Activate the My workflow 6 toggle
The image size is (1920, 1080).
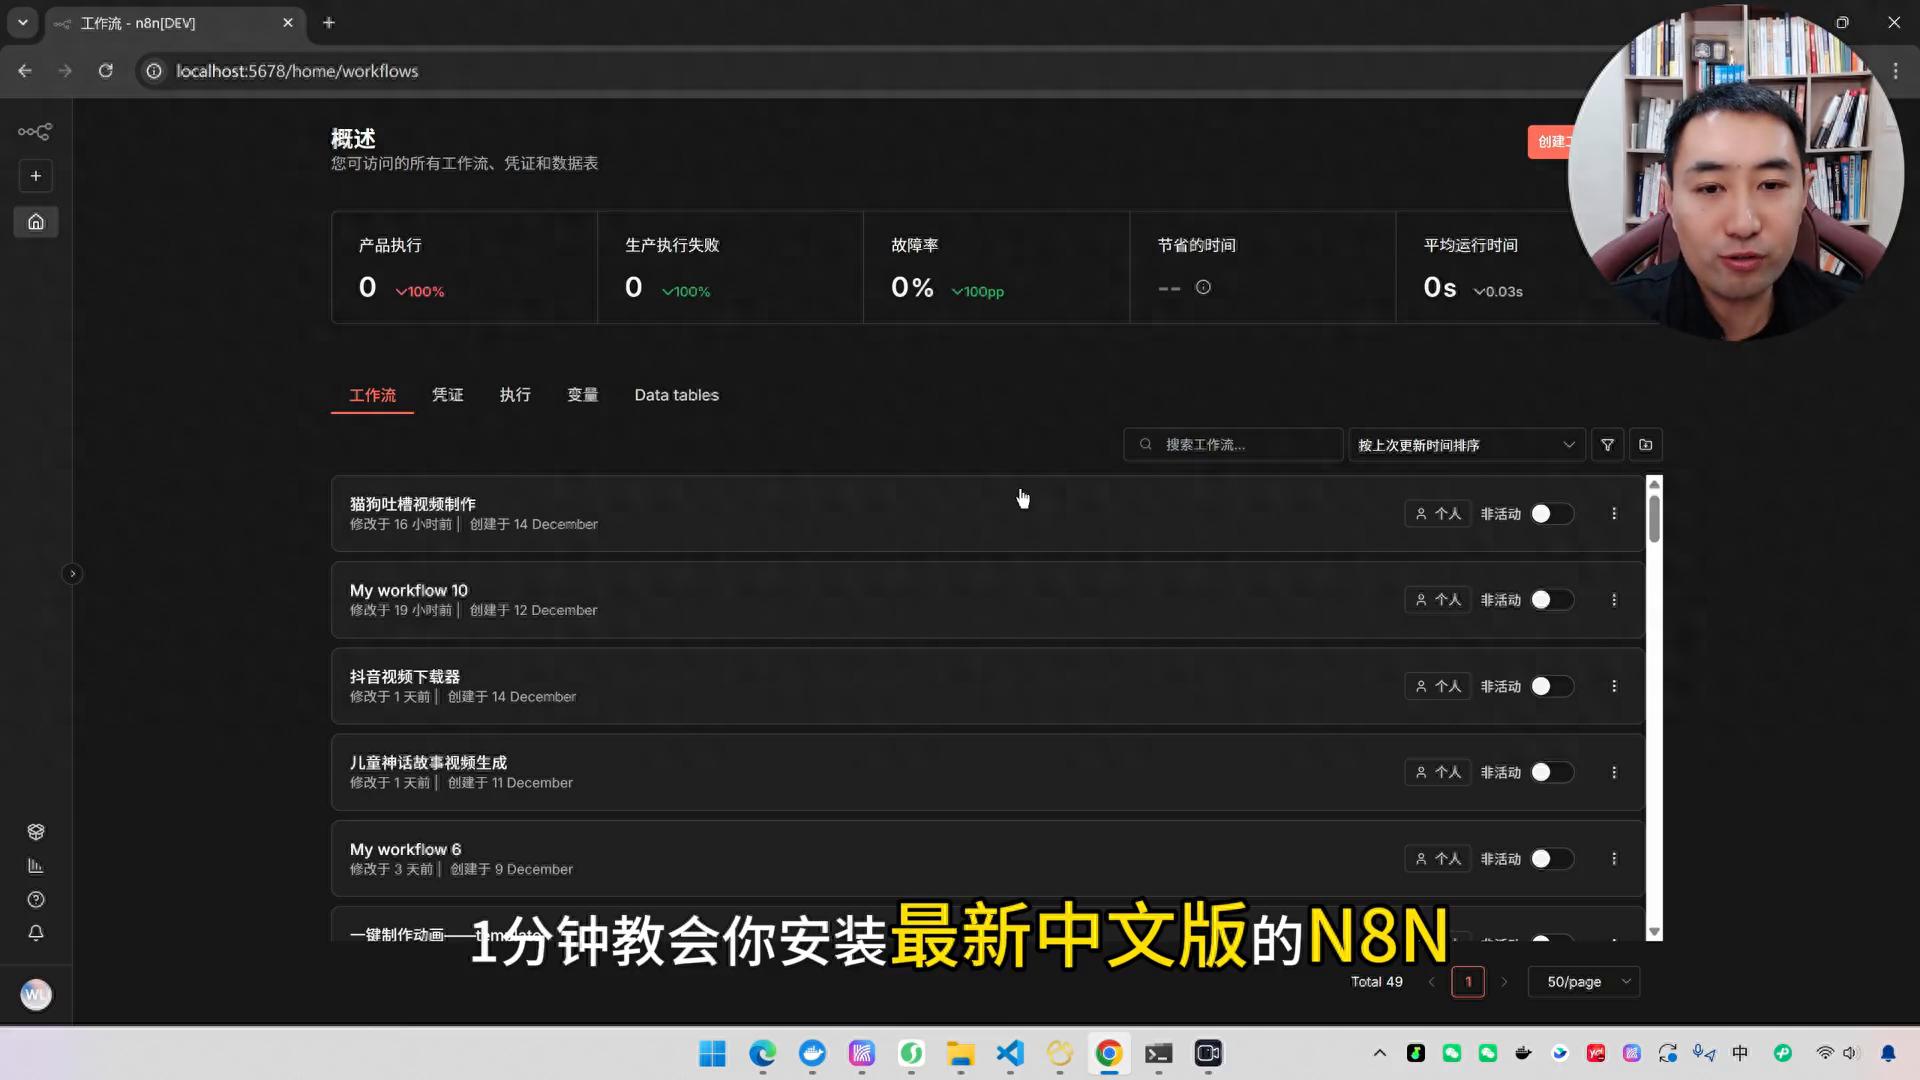click(1551, 859)
